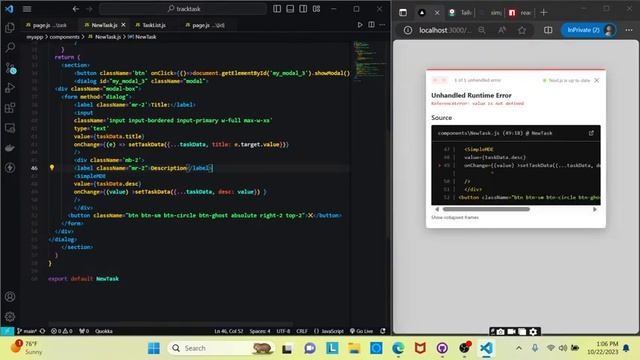The width and height of the screenshot is (640, 360).
Task: Click the code minimap overview
Action: [x=369, y=61]
